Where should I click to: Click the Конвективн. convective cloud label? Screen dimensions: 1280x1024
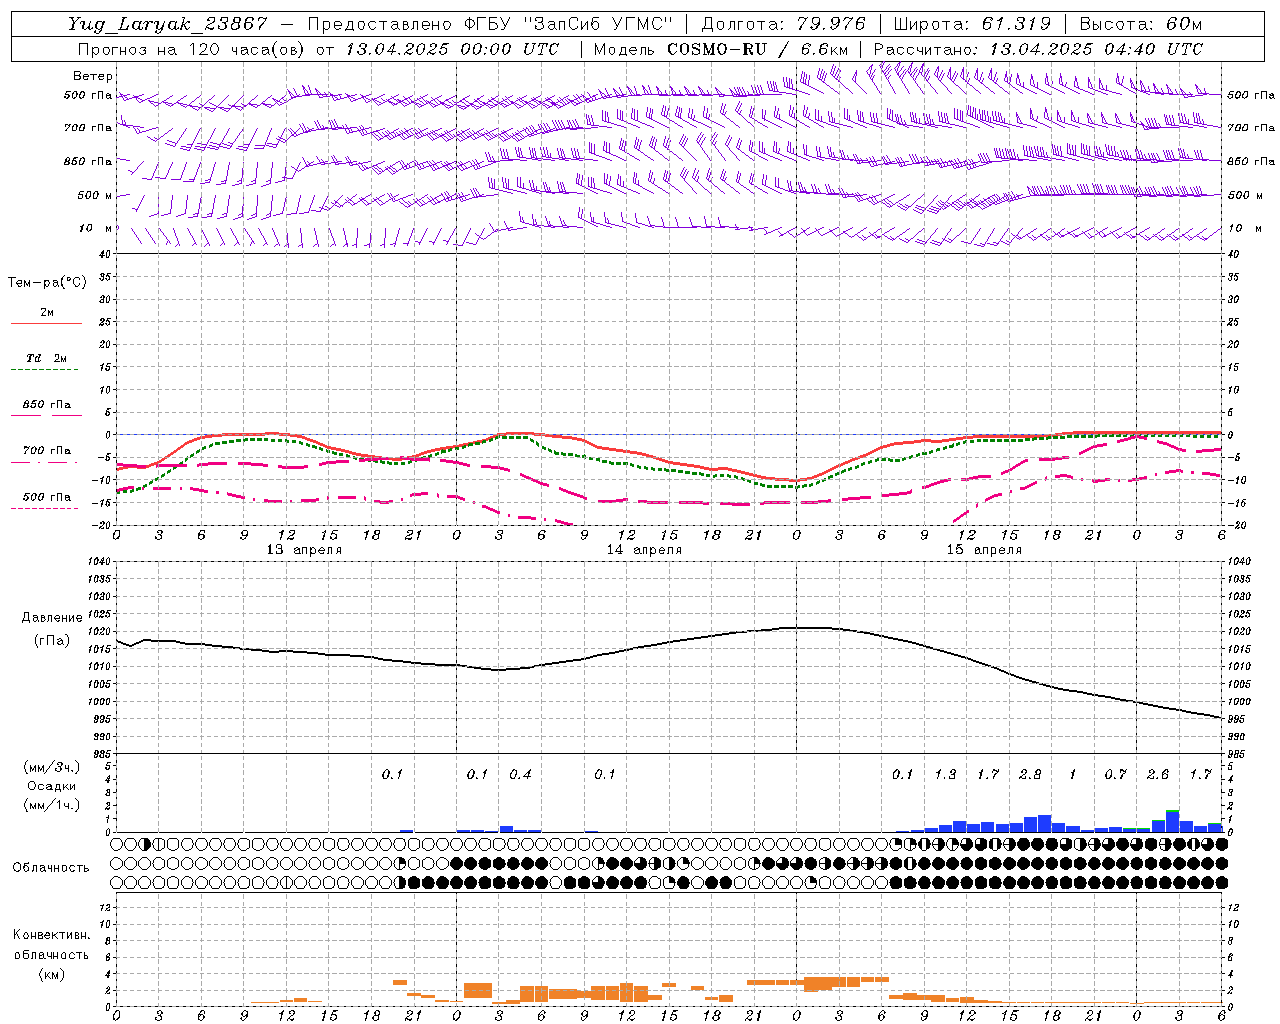tap(52, 935)
